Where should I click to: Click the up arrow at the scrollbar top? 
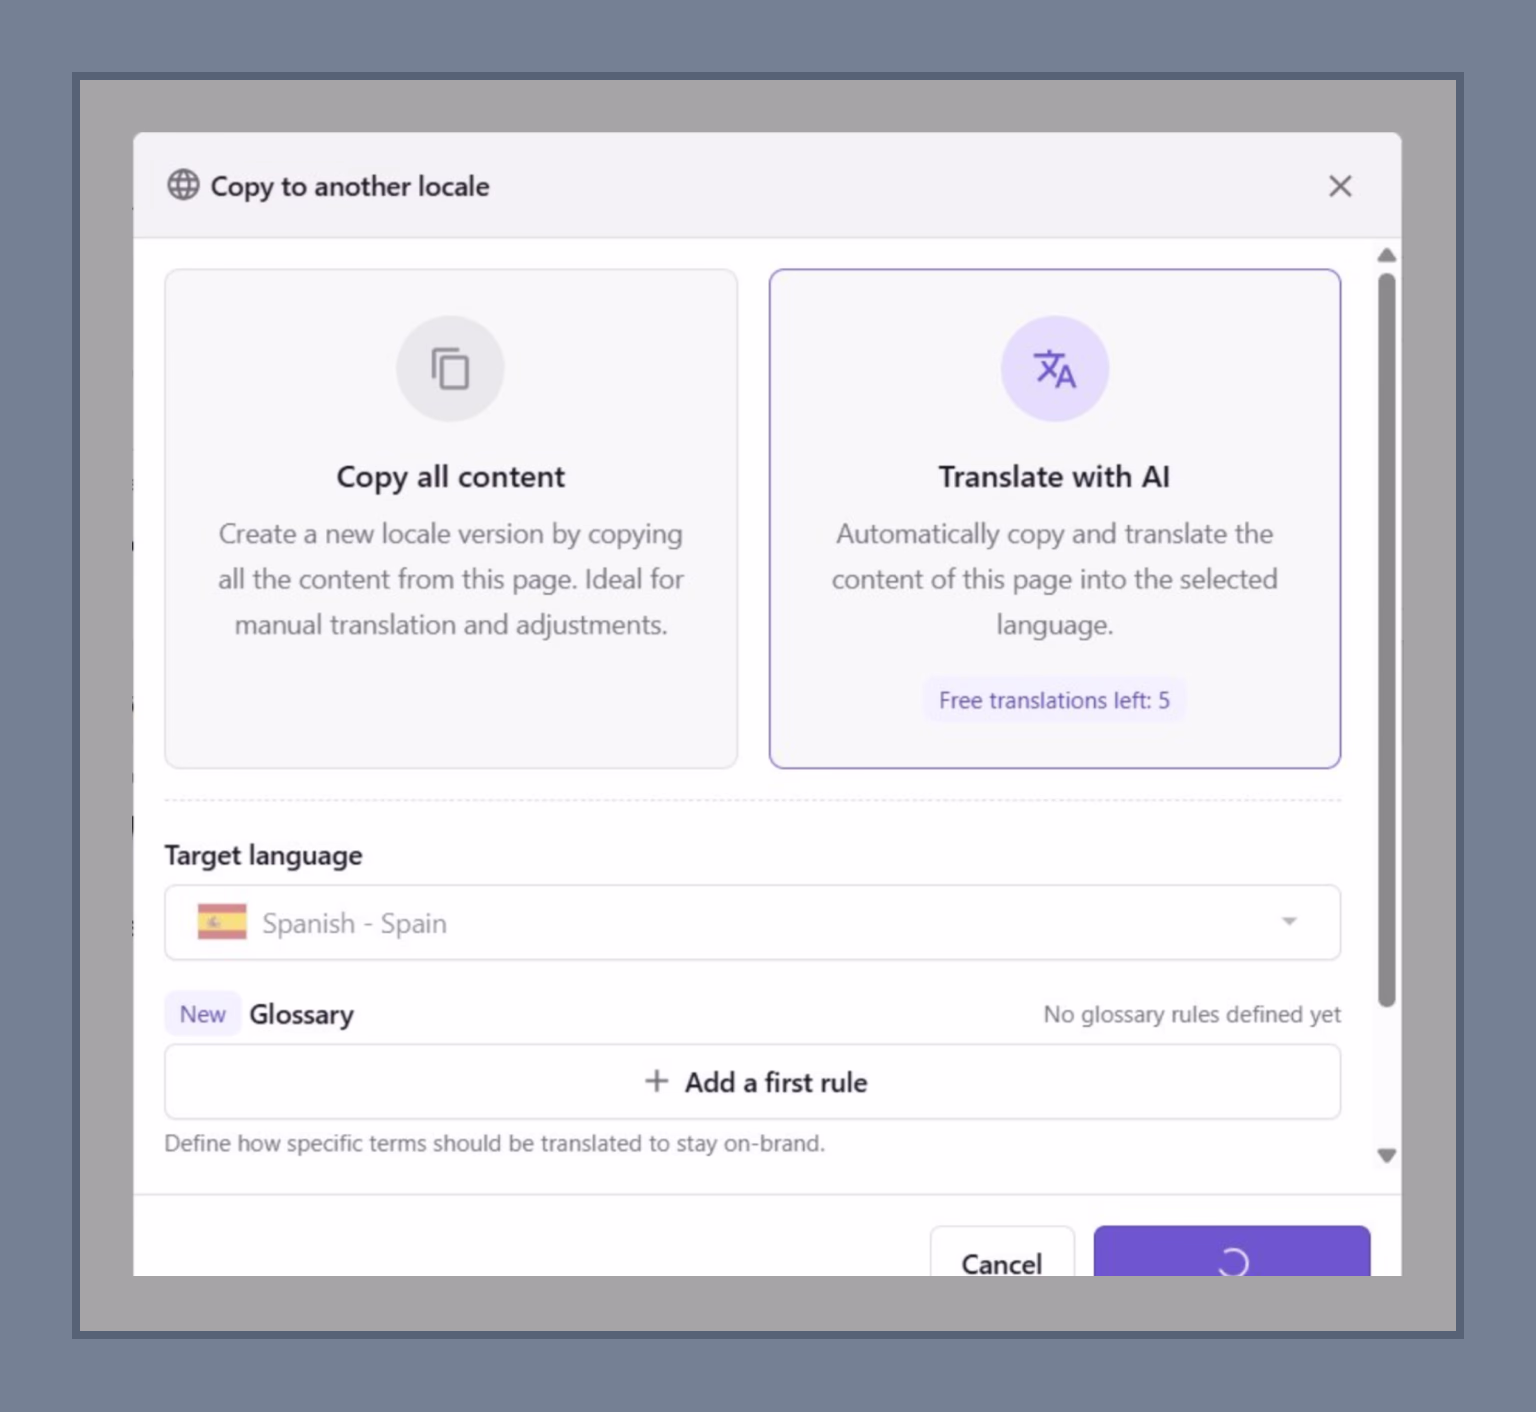(1386, 255)
